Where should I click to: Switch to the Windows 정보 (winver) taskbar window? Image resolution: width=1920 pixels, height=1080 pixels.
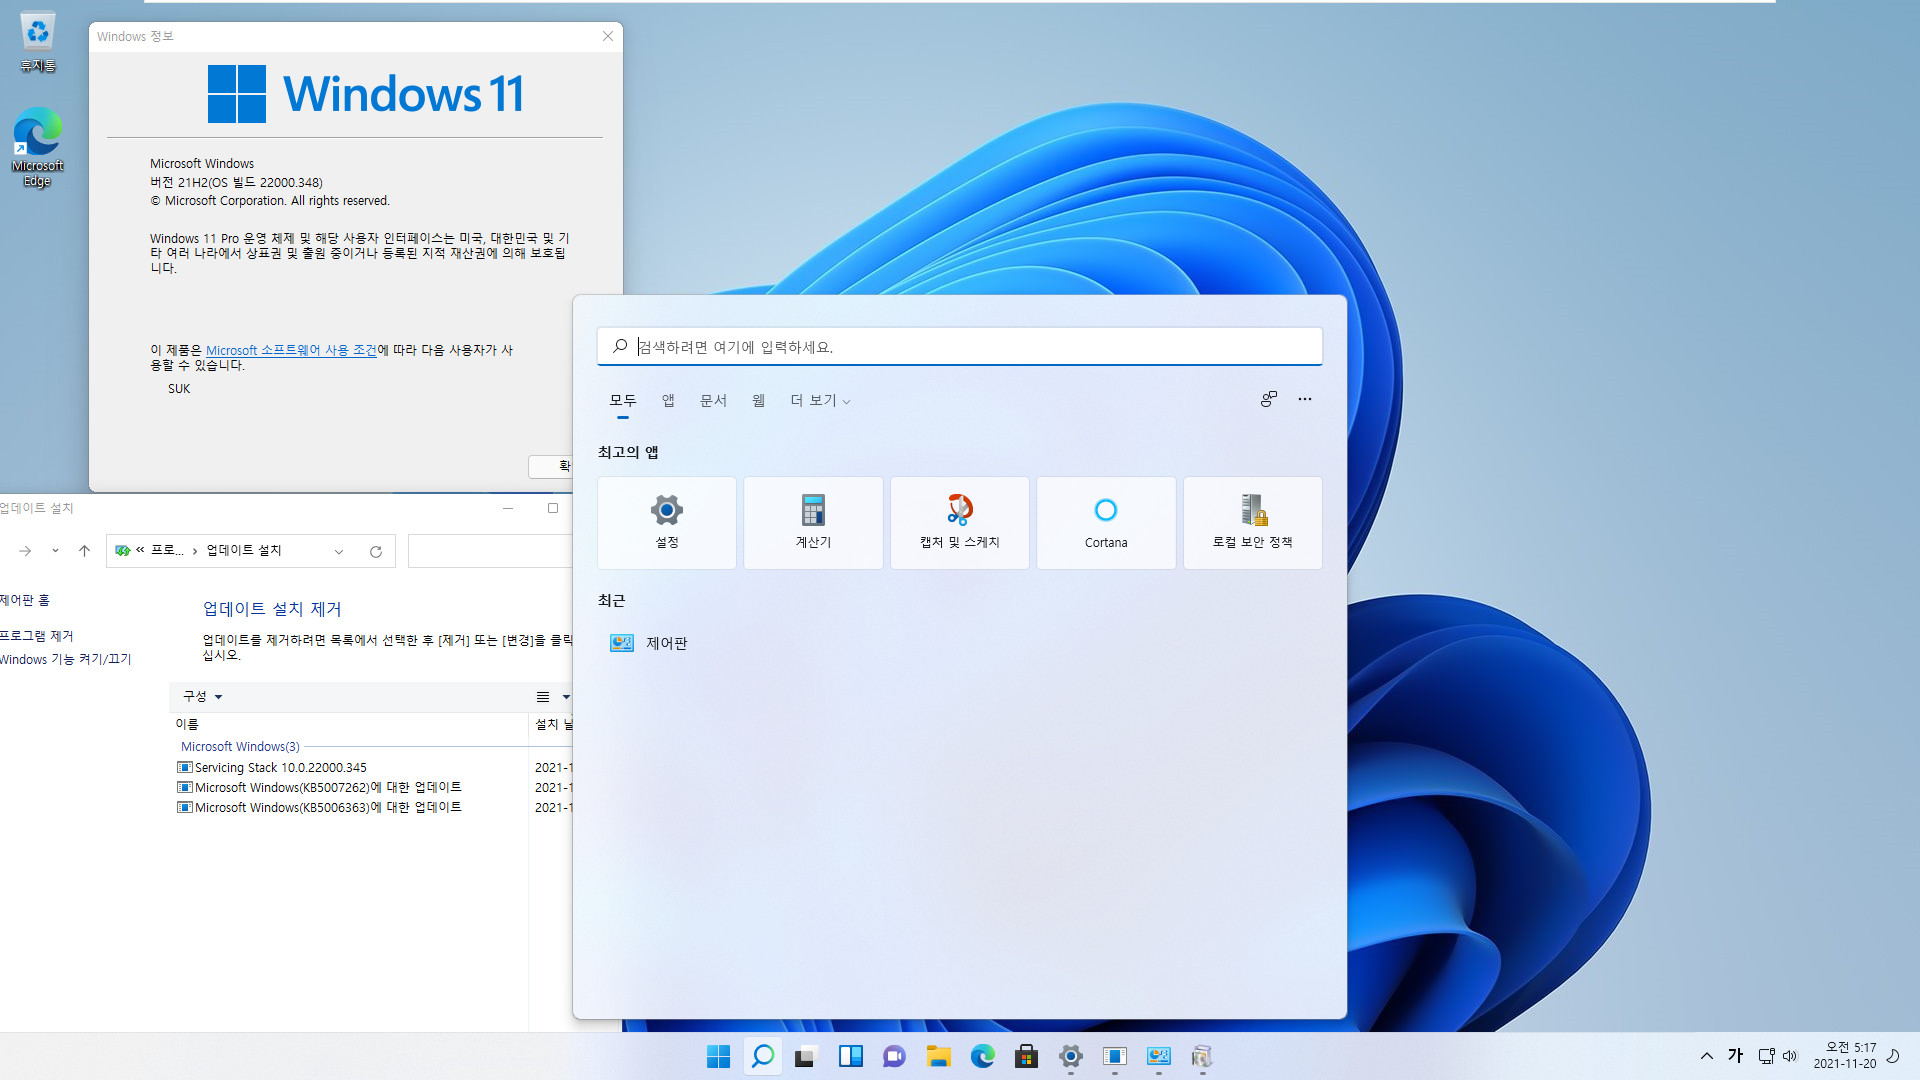[x=1114, y=1056]
